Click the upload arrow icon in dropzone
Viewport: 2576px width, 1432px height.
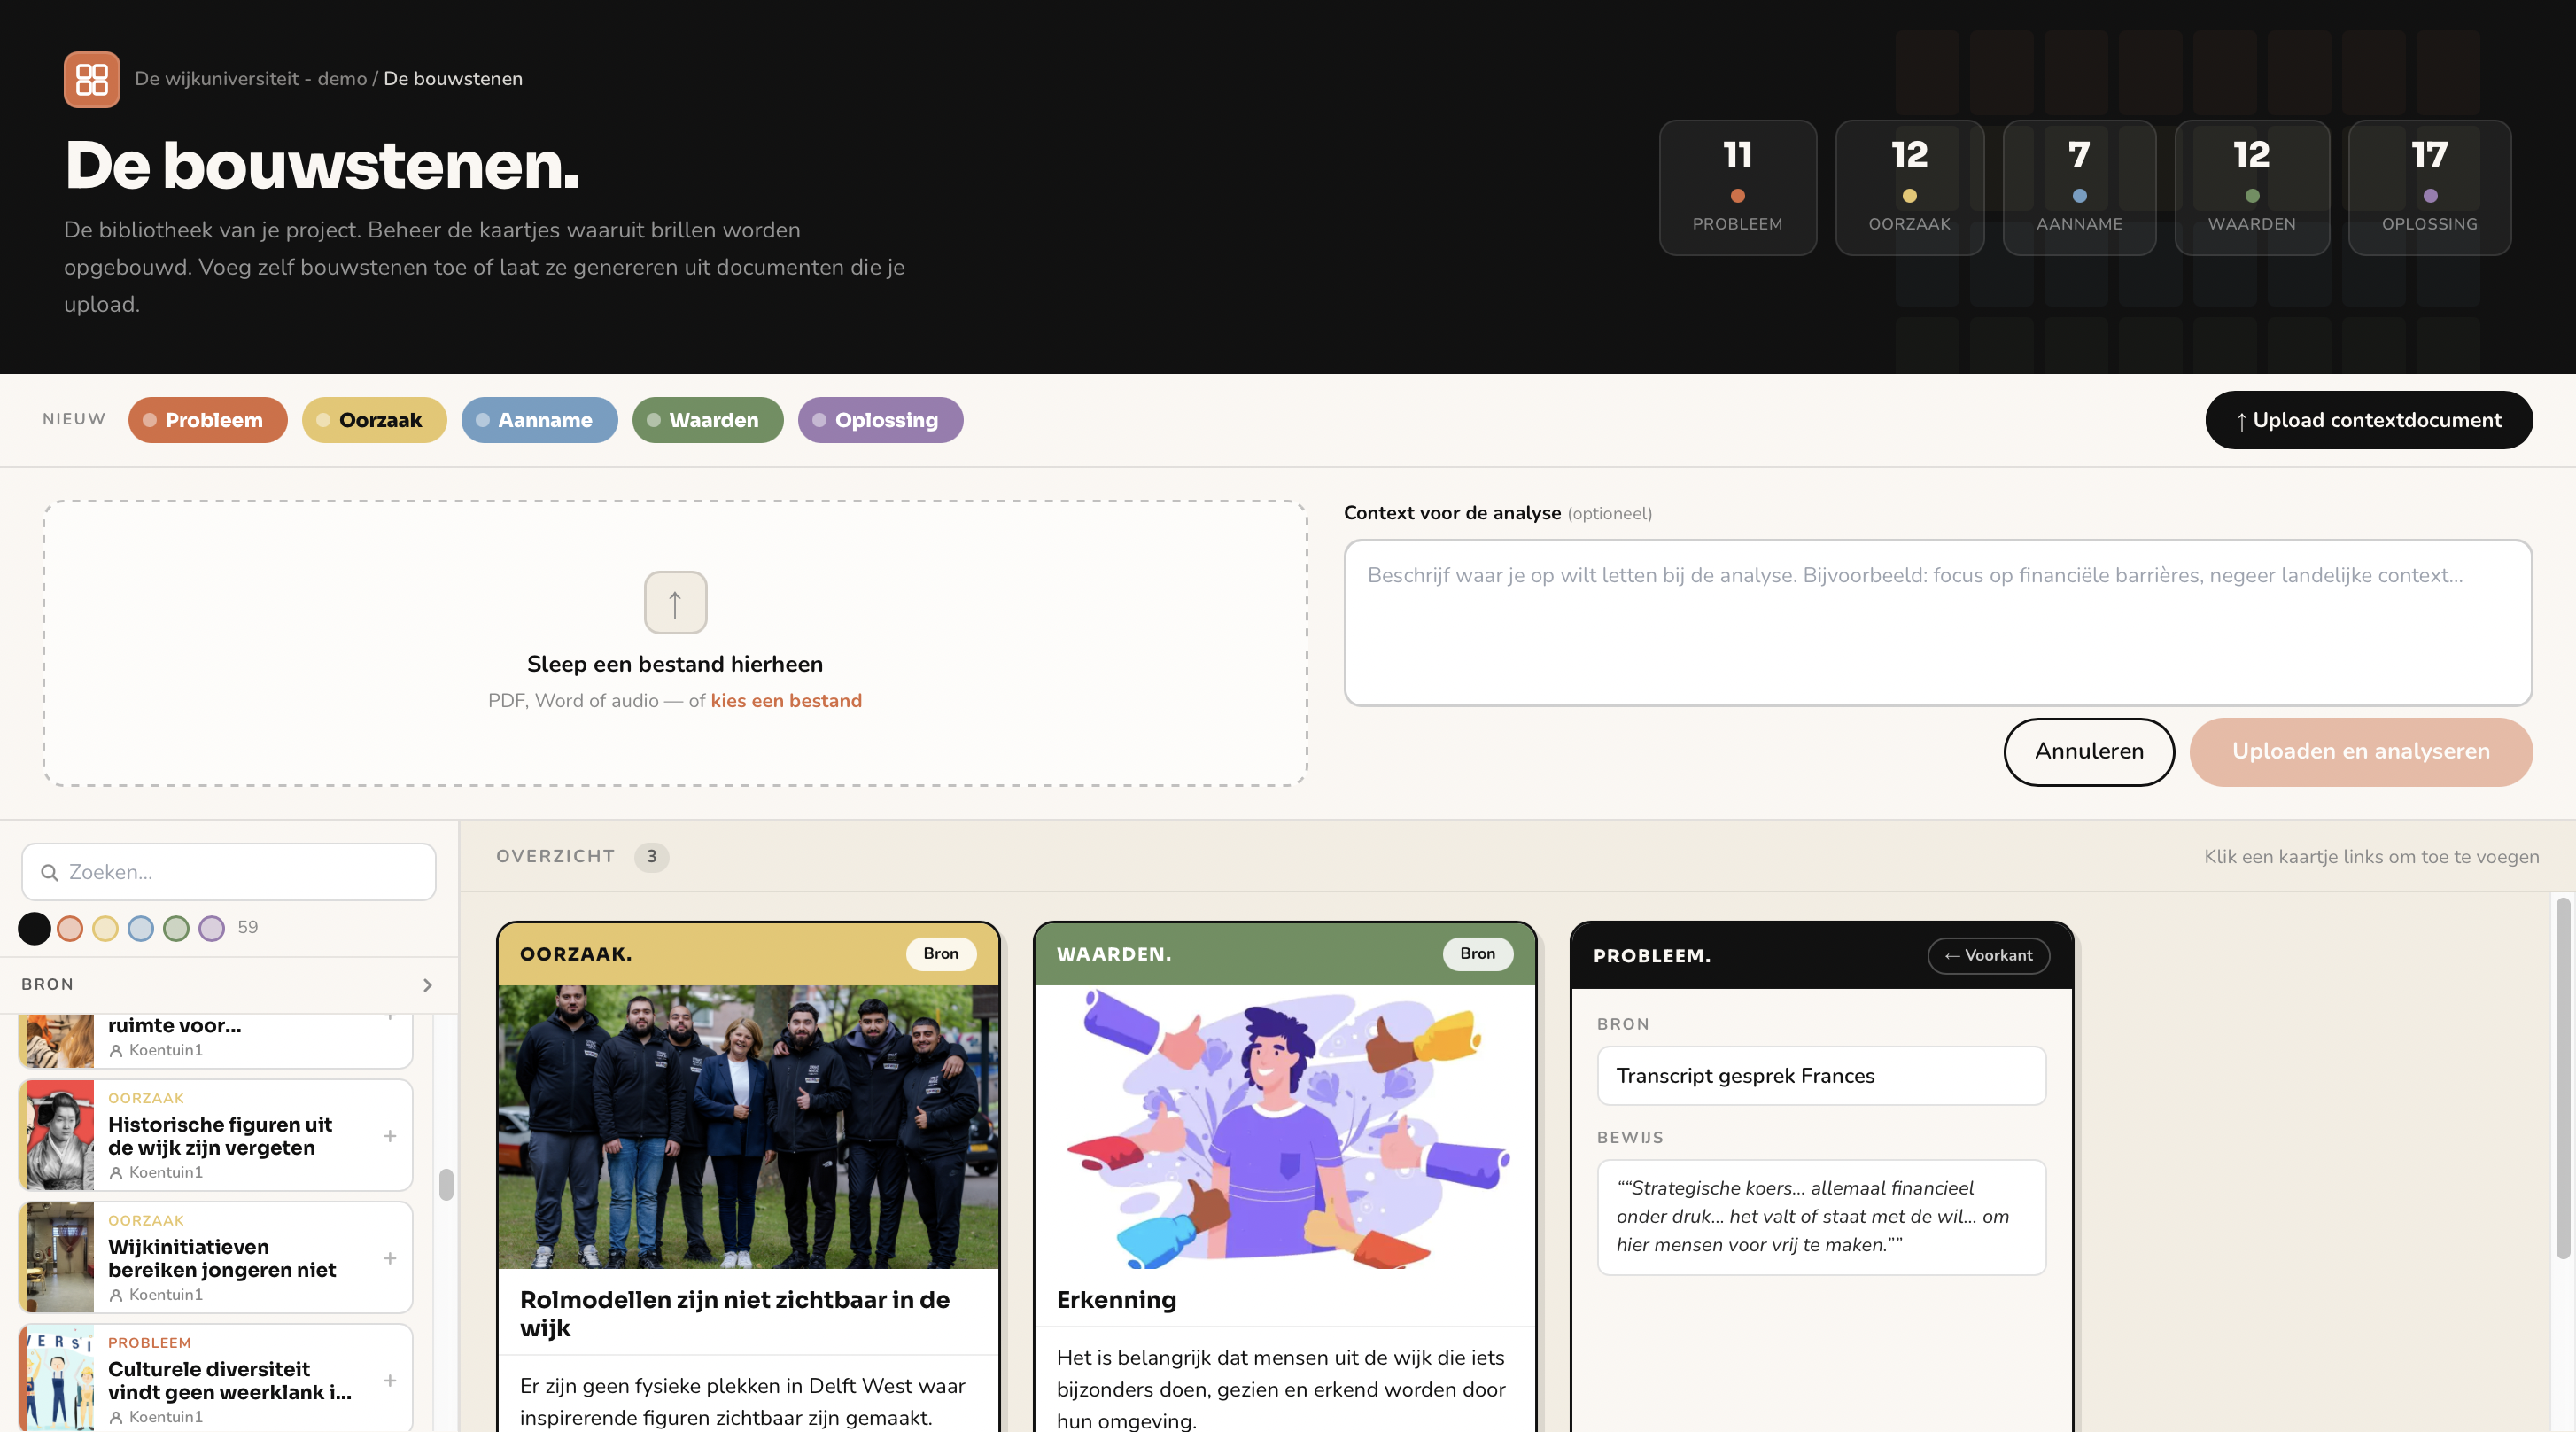675,603
